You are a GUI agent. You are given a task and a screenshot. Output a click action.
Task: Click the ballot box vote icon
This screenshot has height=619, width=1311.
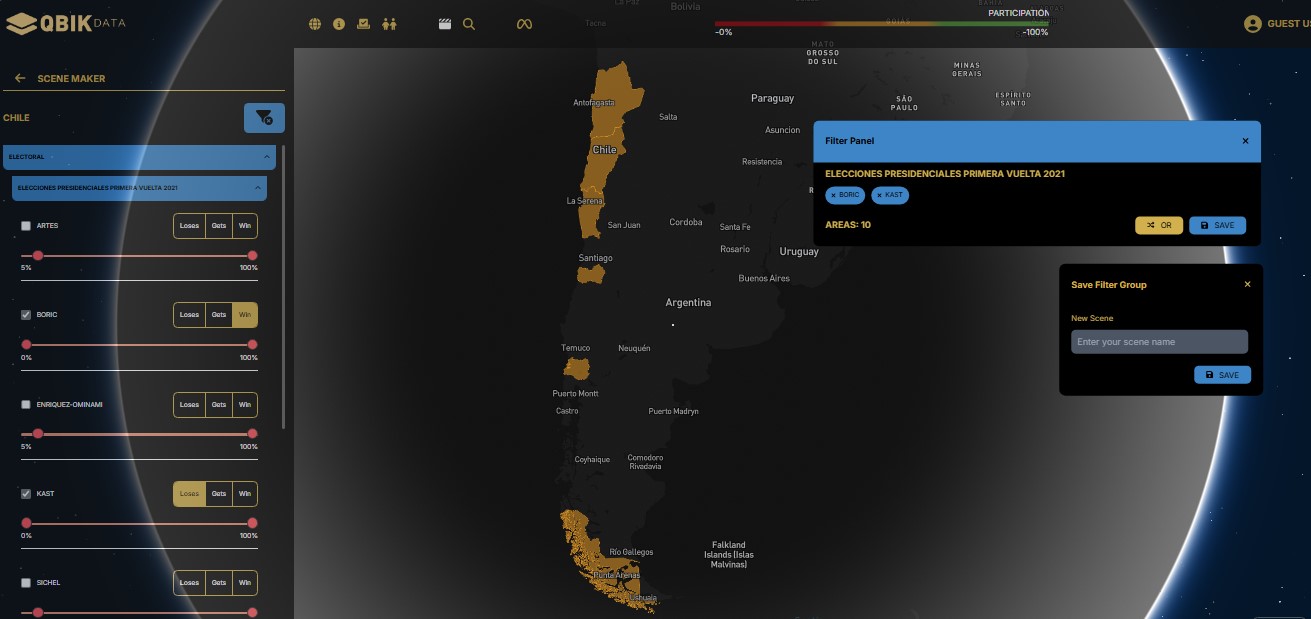pos(364,24)
